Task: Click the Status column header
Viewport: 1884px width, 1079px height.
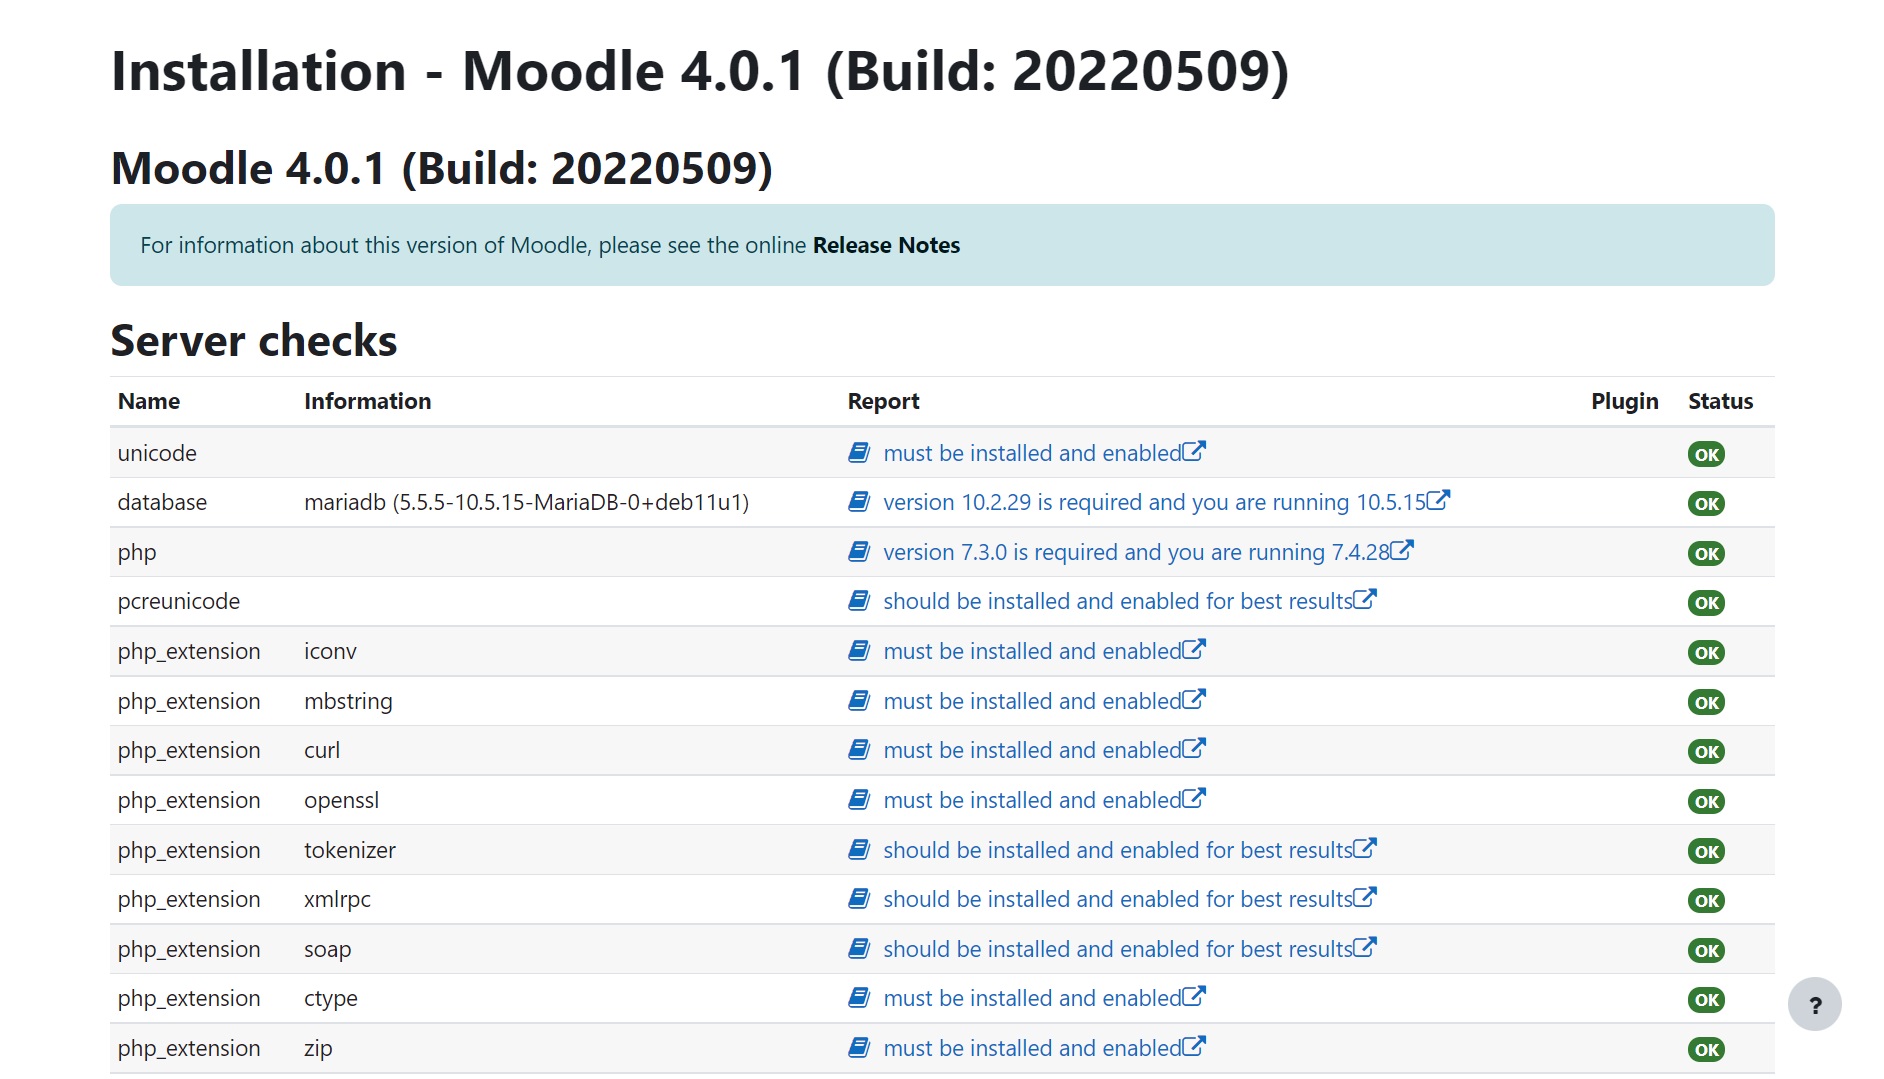Action: coord(1720,402)
